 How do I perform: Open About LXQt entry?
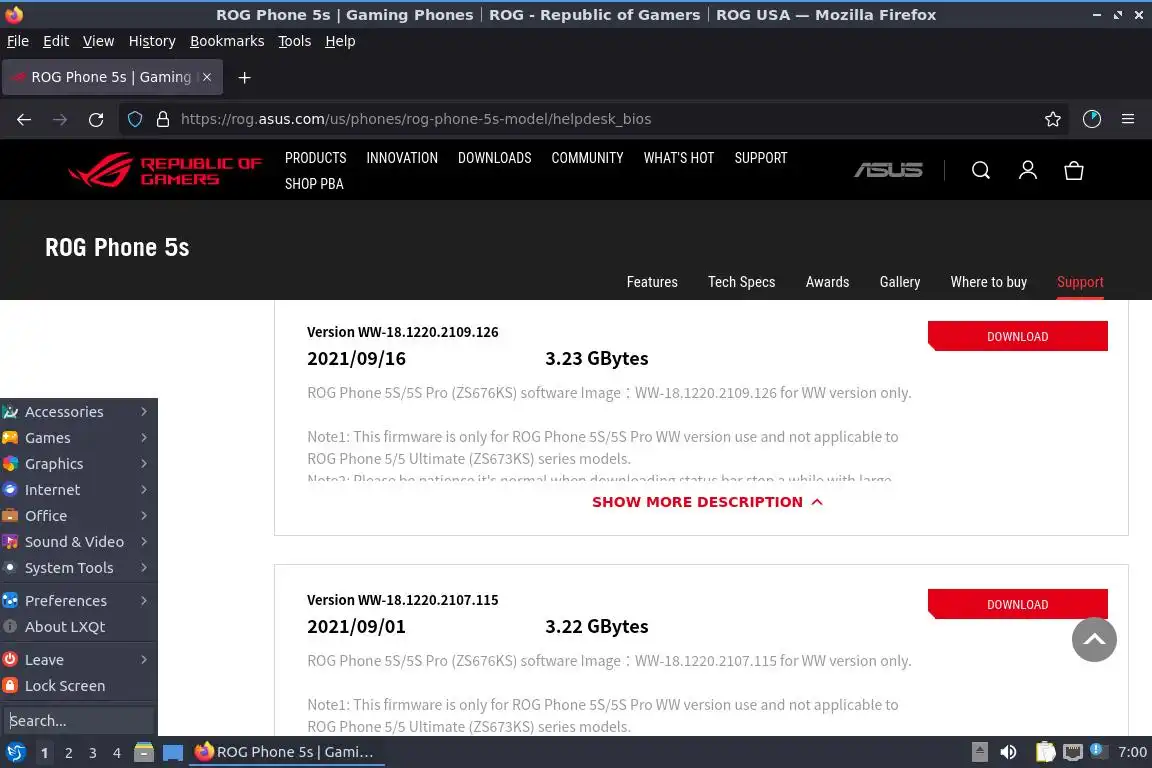pyautogui.click(x=79, y=626)
